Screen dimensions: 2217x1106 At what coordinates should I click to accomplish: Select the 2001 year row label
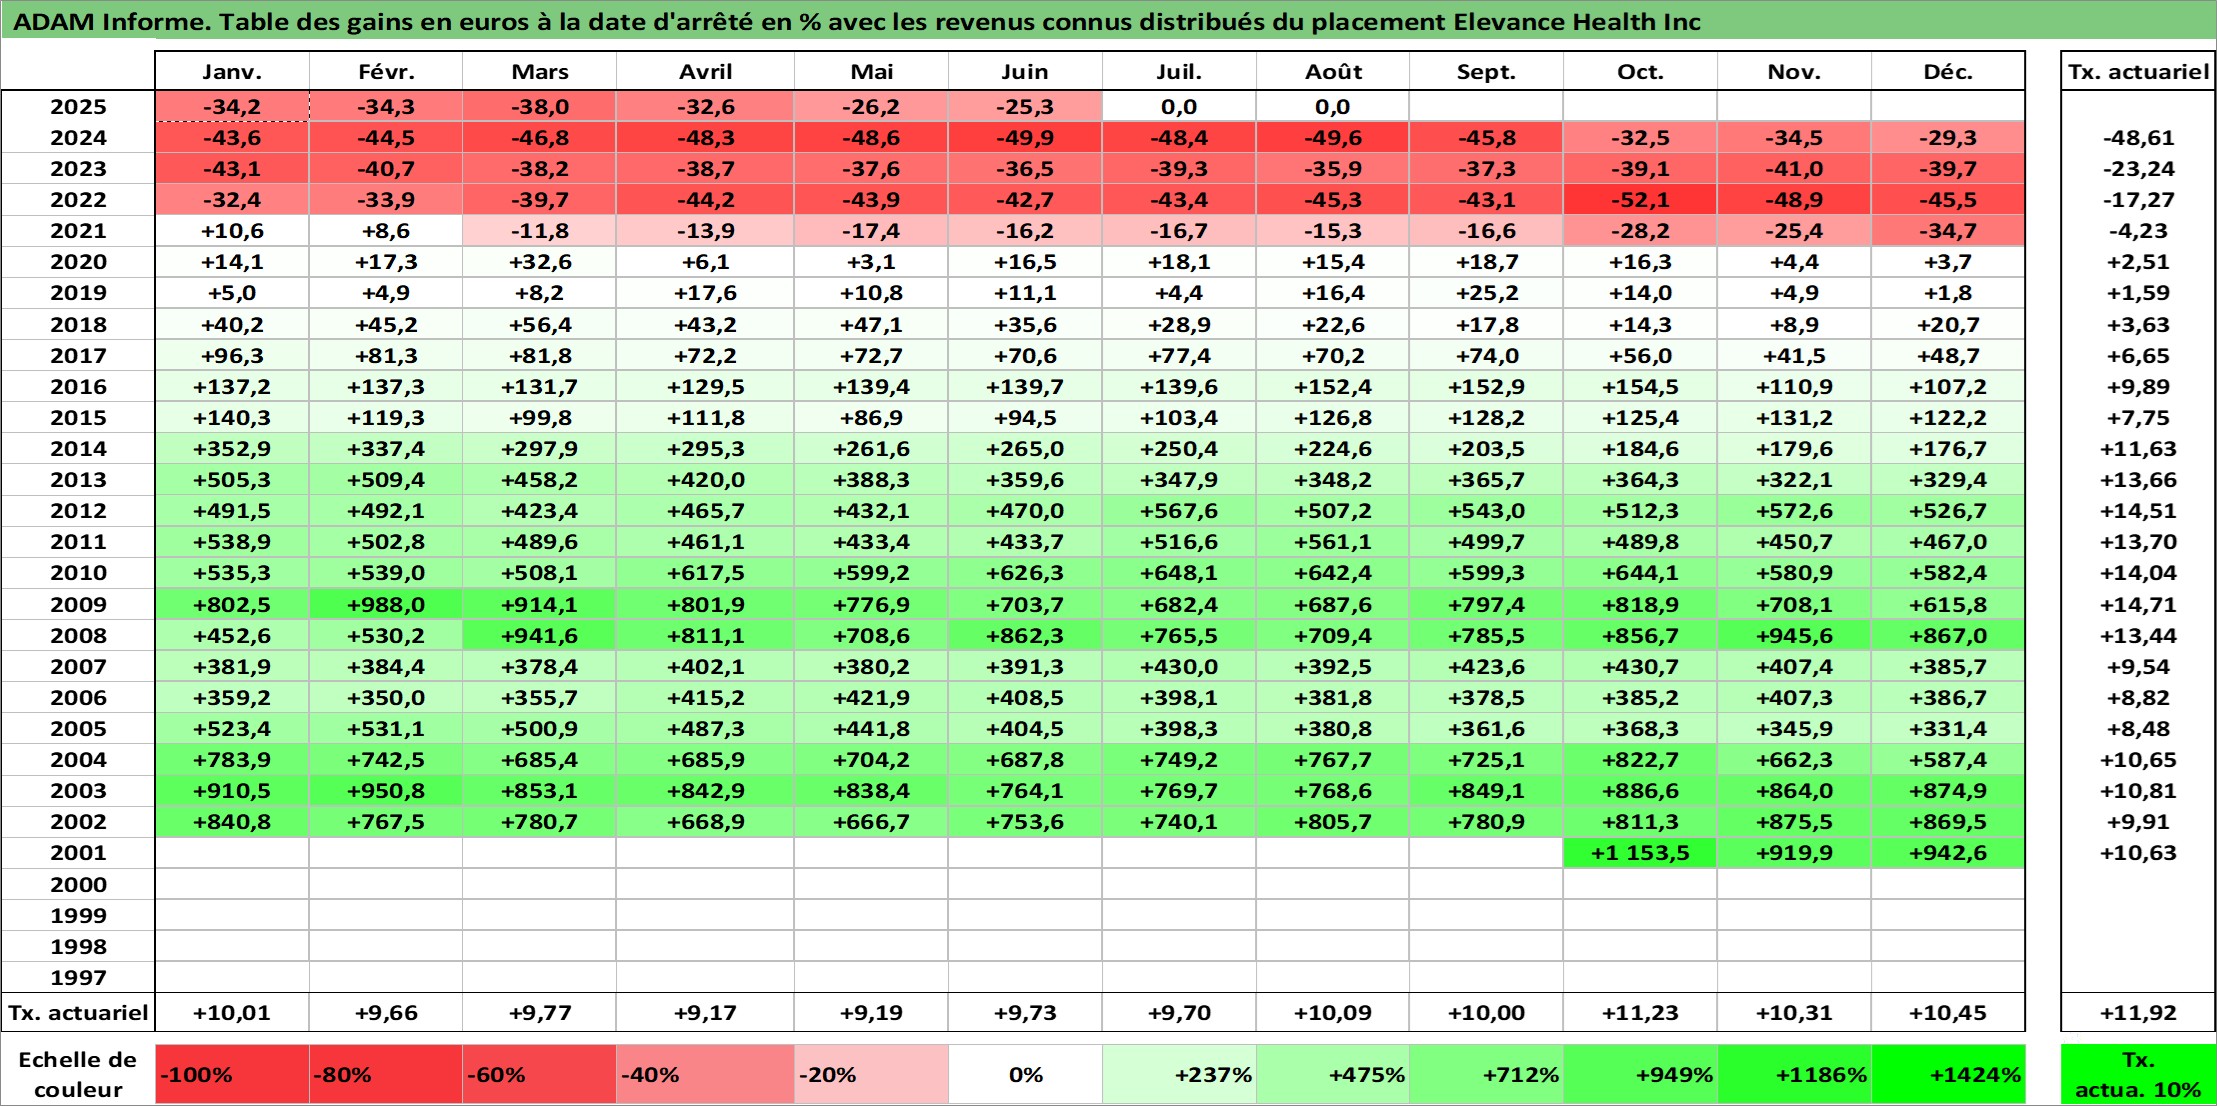click(x=78, y=853)
